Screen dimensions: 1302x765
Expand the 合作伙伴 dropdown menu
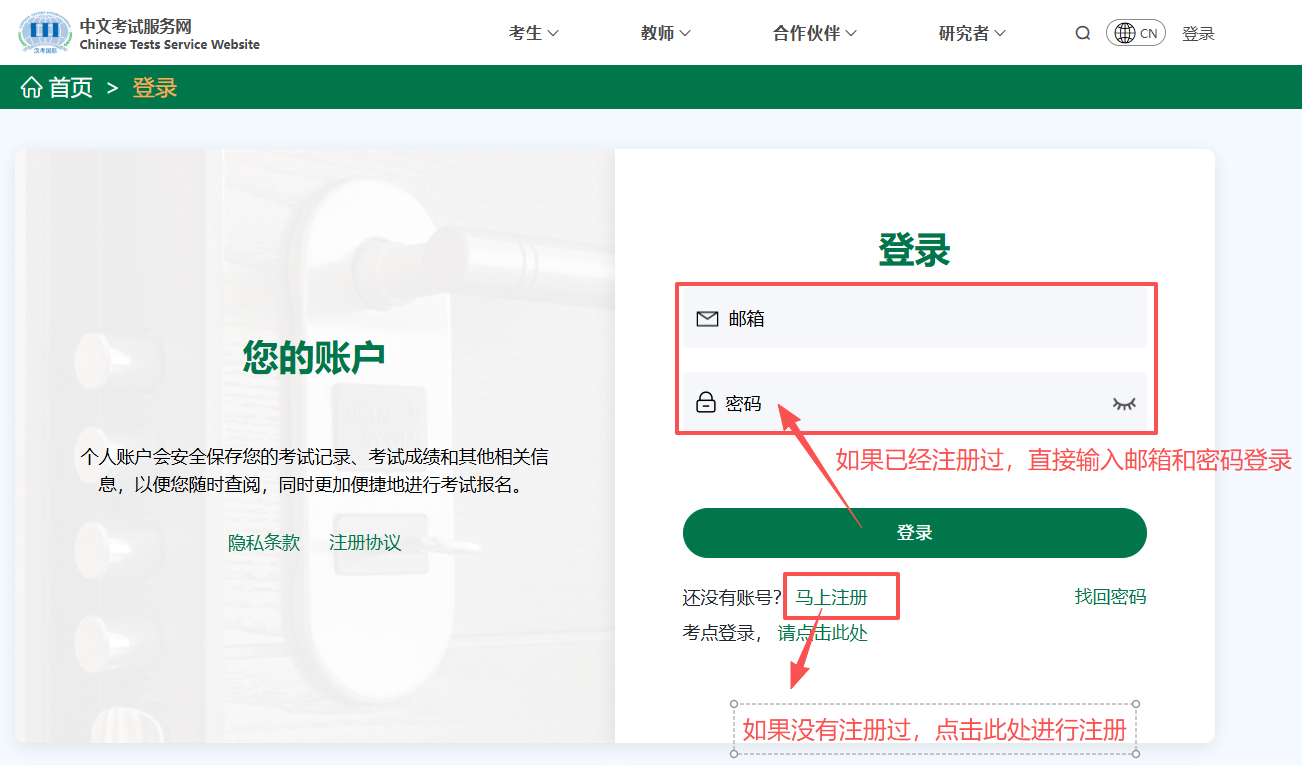pos(814,33)
